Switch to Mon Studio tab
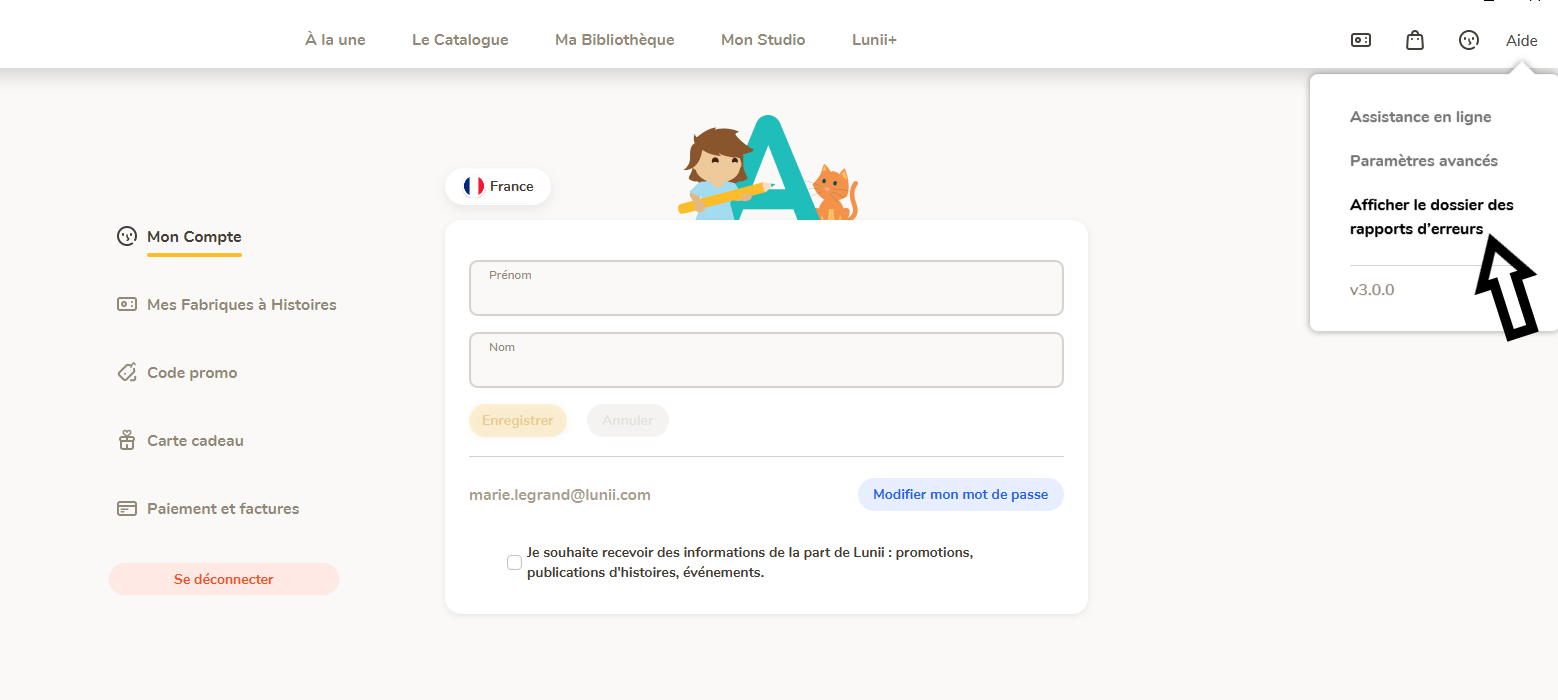Viewport: 1558px width, 700px height. click(x=763, y=40)
